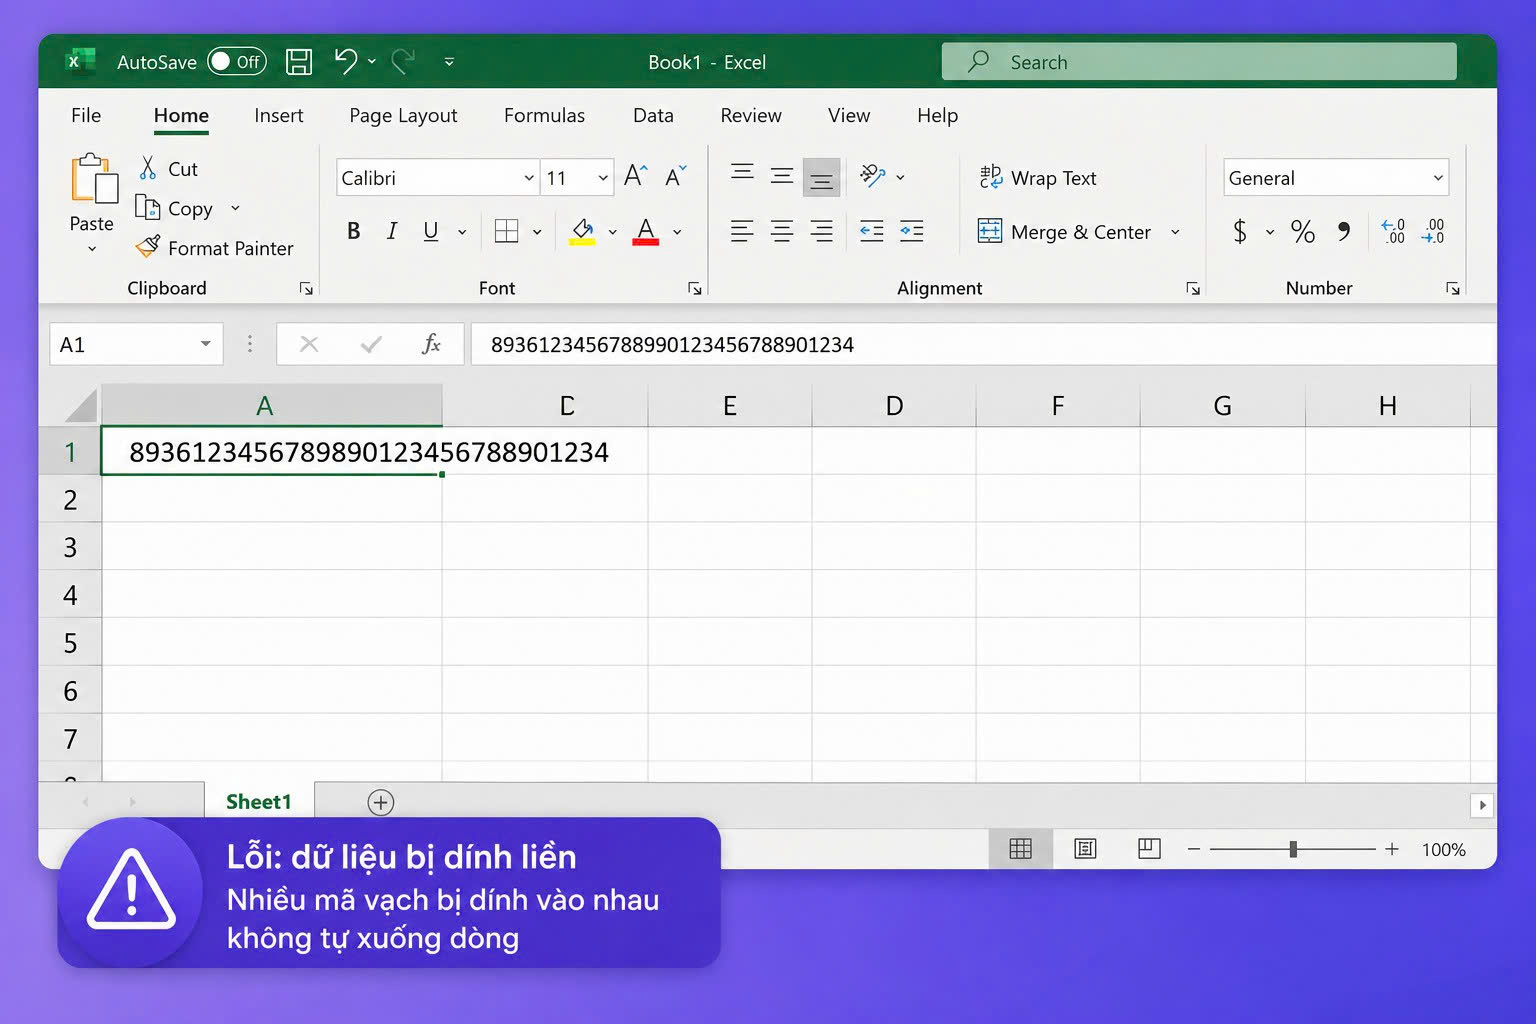Click the Decrease Indent icon

coord(872,231)
